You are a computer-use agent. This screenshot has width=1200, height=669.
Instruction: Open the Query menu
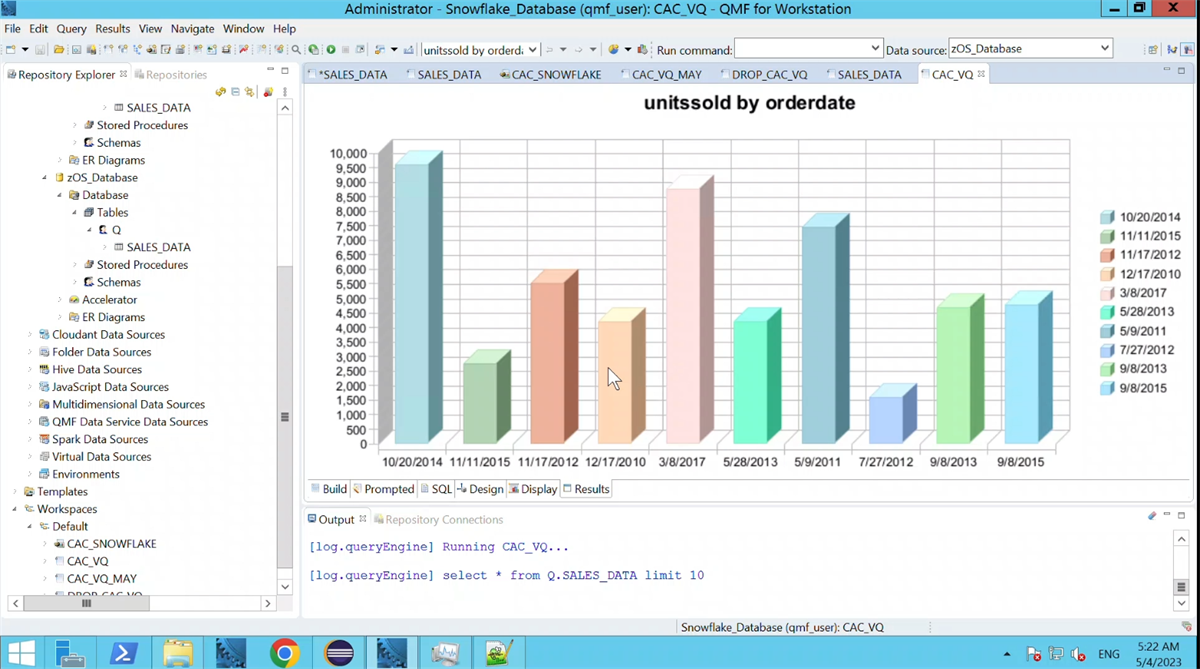pyautogui.click(x=71, y=29)
